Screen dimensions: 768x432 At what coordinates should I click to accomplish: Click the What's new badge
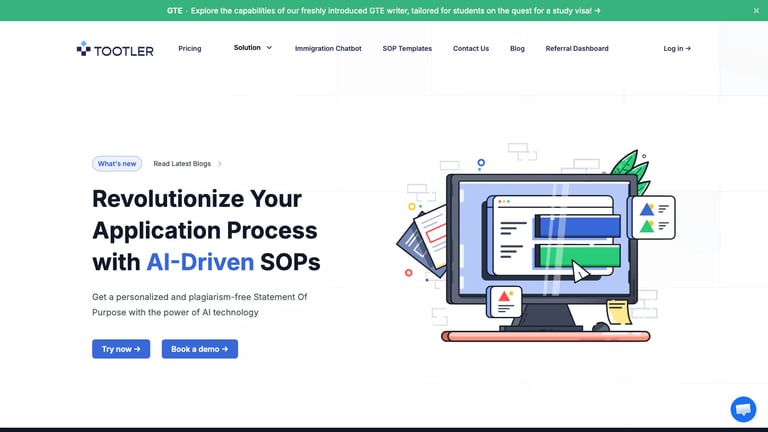(x=117, y=164)
